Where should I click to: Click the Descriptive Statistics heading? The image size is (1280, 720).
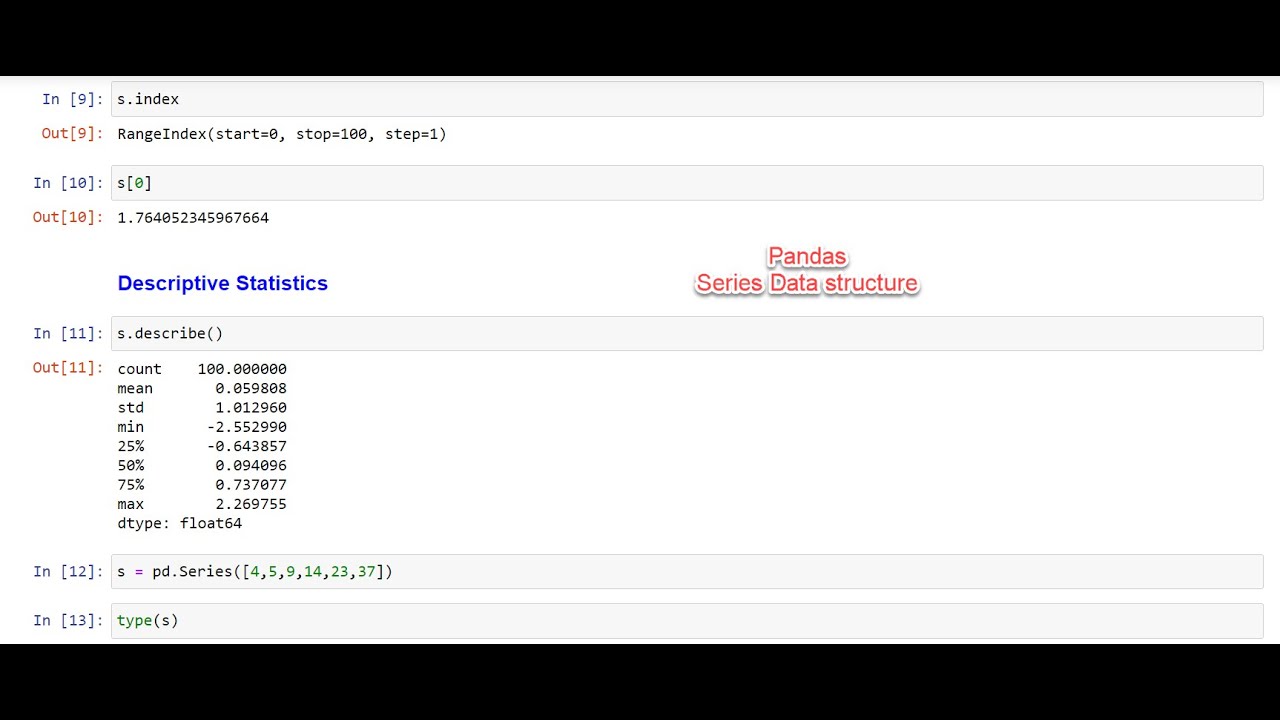[222, 283]
